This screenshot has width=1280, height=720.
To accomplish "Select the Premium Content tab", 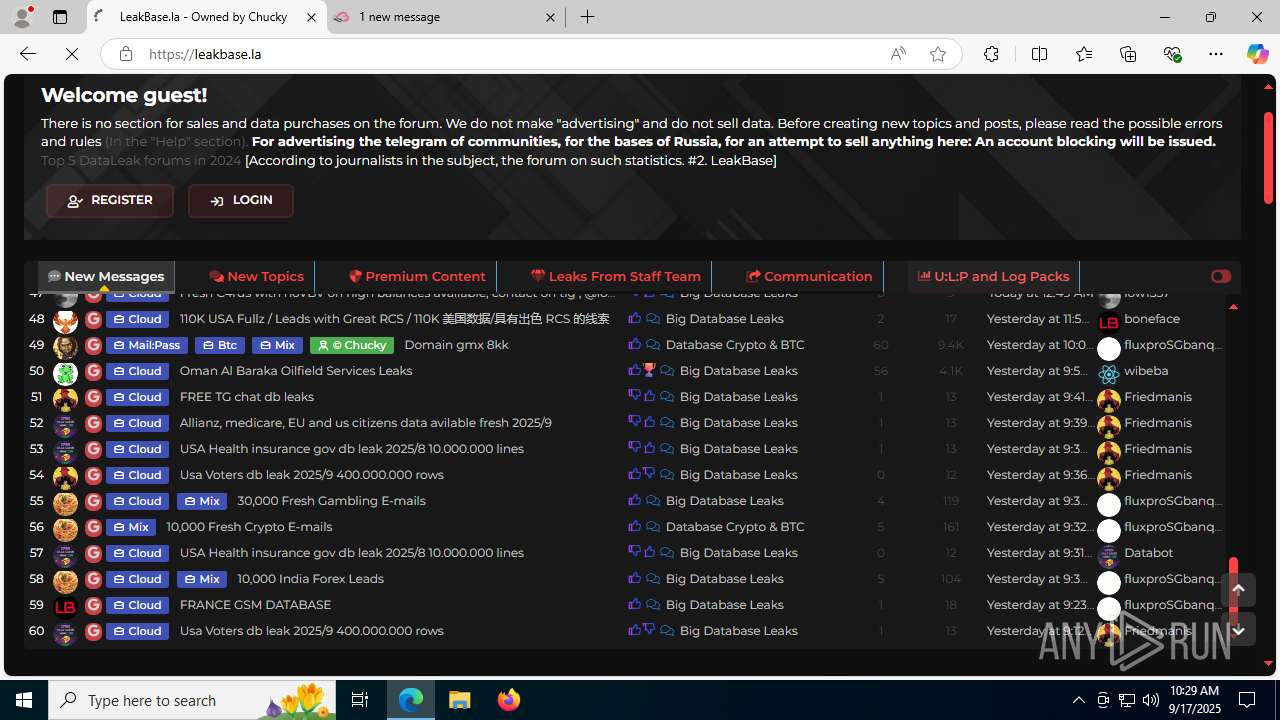I will pyautogui.click(x=417, y=276).
